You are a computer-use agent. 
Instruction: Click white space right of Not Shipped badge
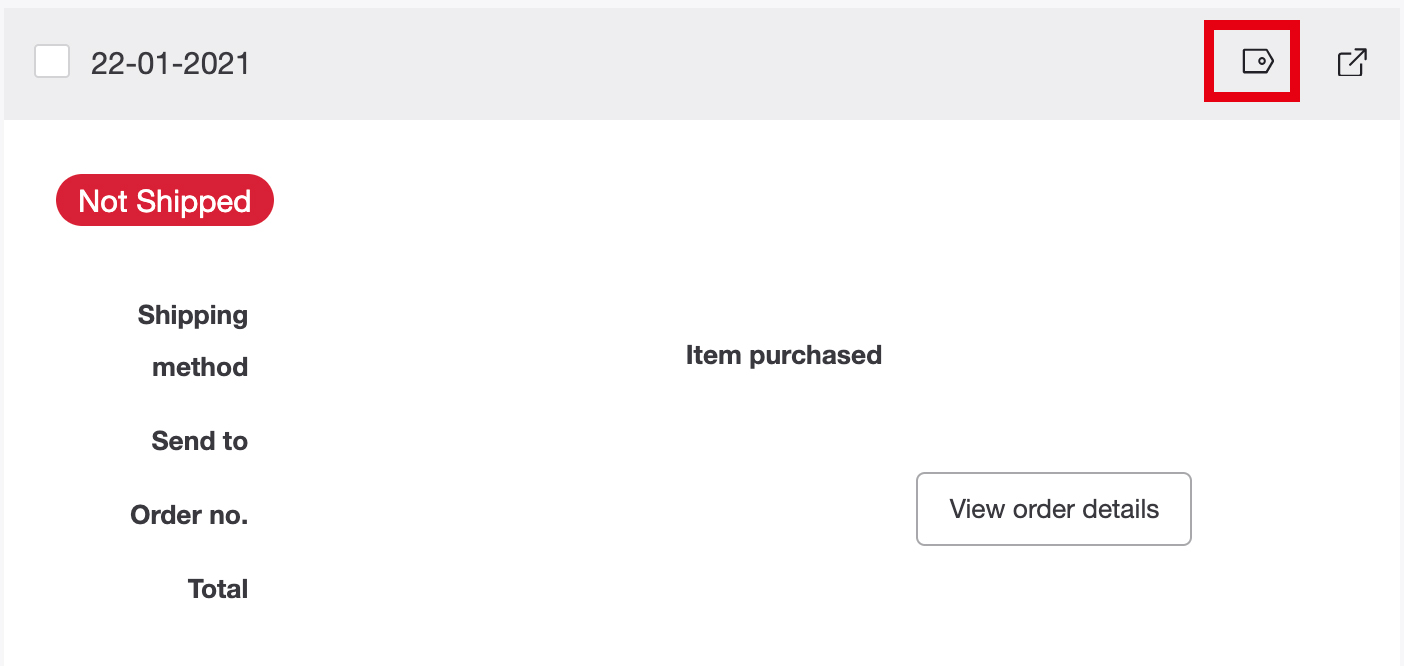(700, 201)
